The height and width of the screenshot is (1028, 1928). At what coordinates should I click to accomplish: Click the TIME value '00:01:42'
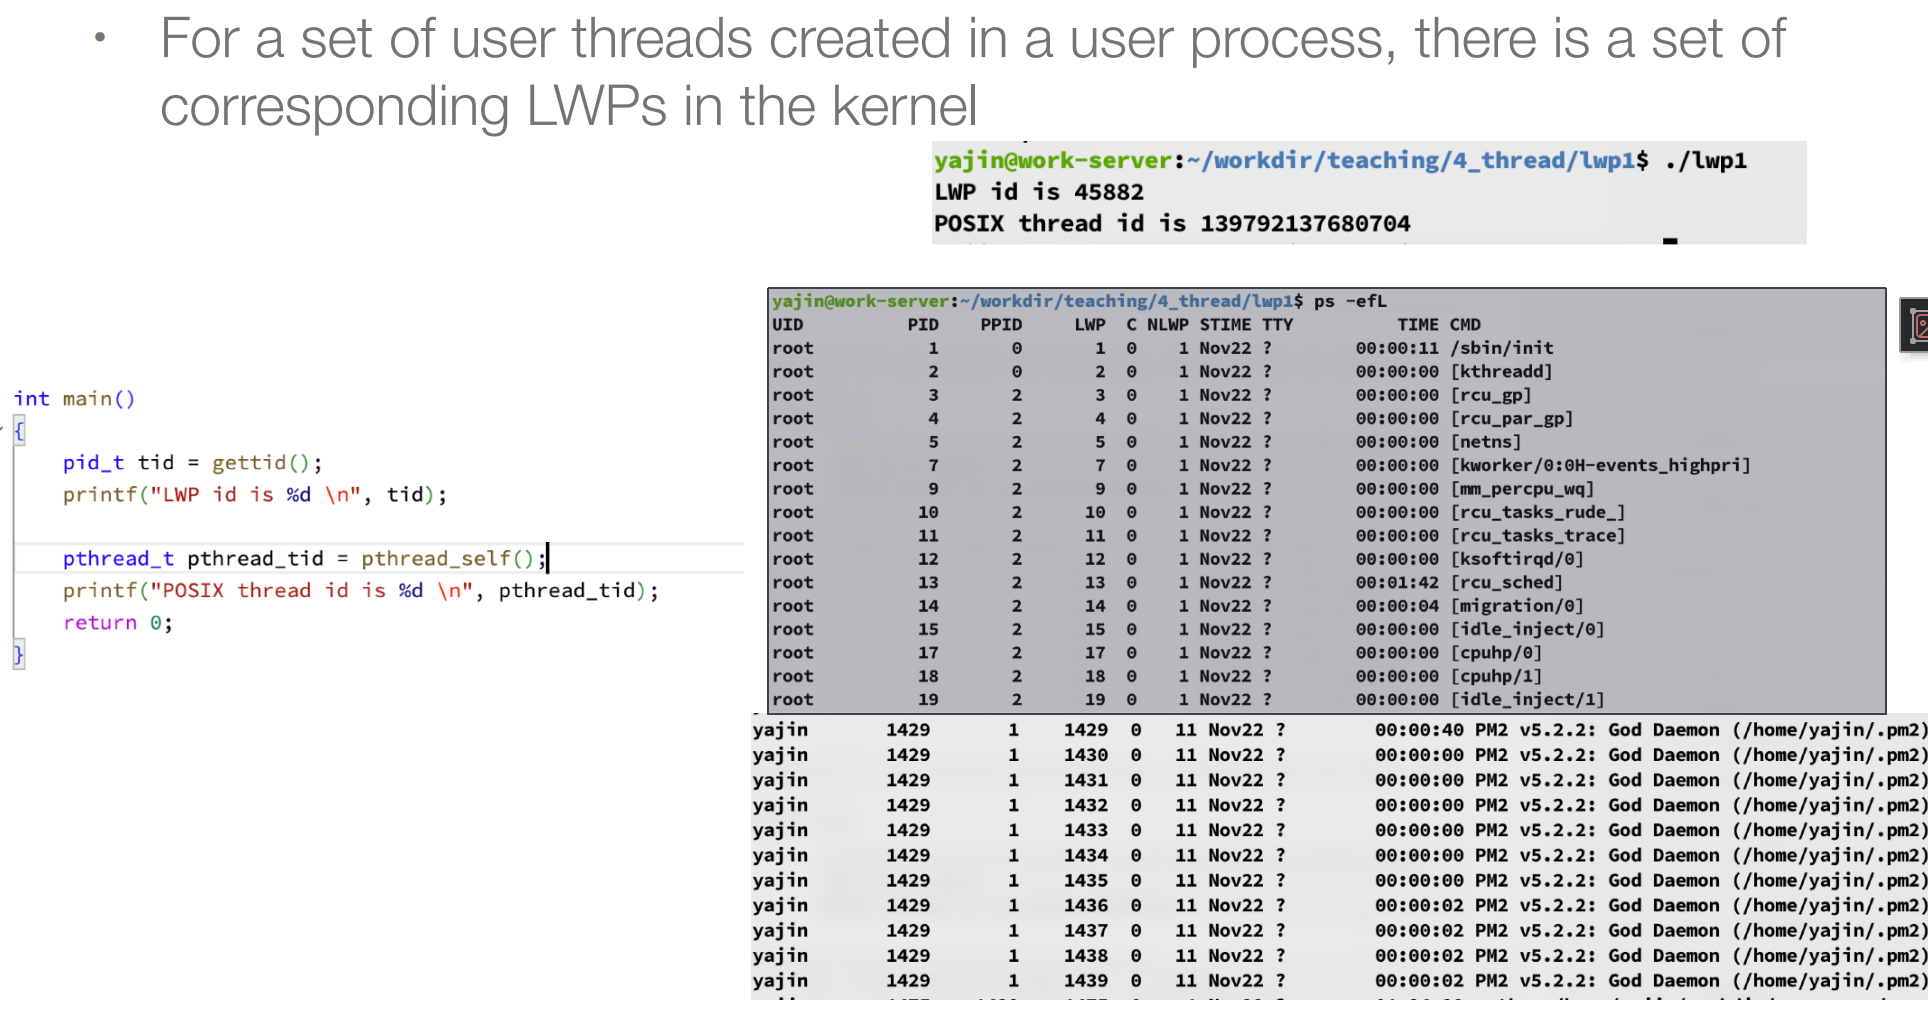(1397, 583)
